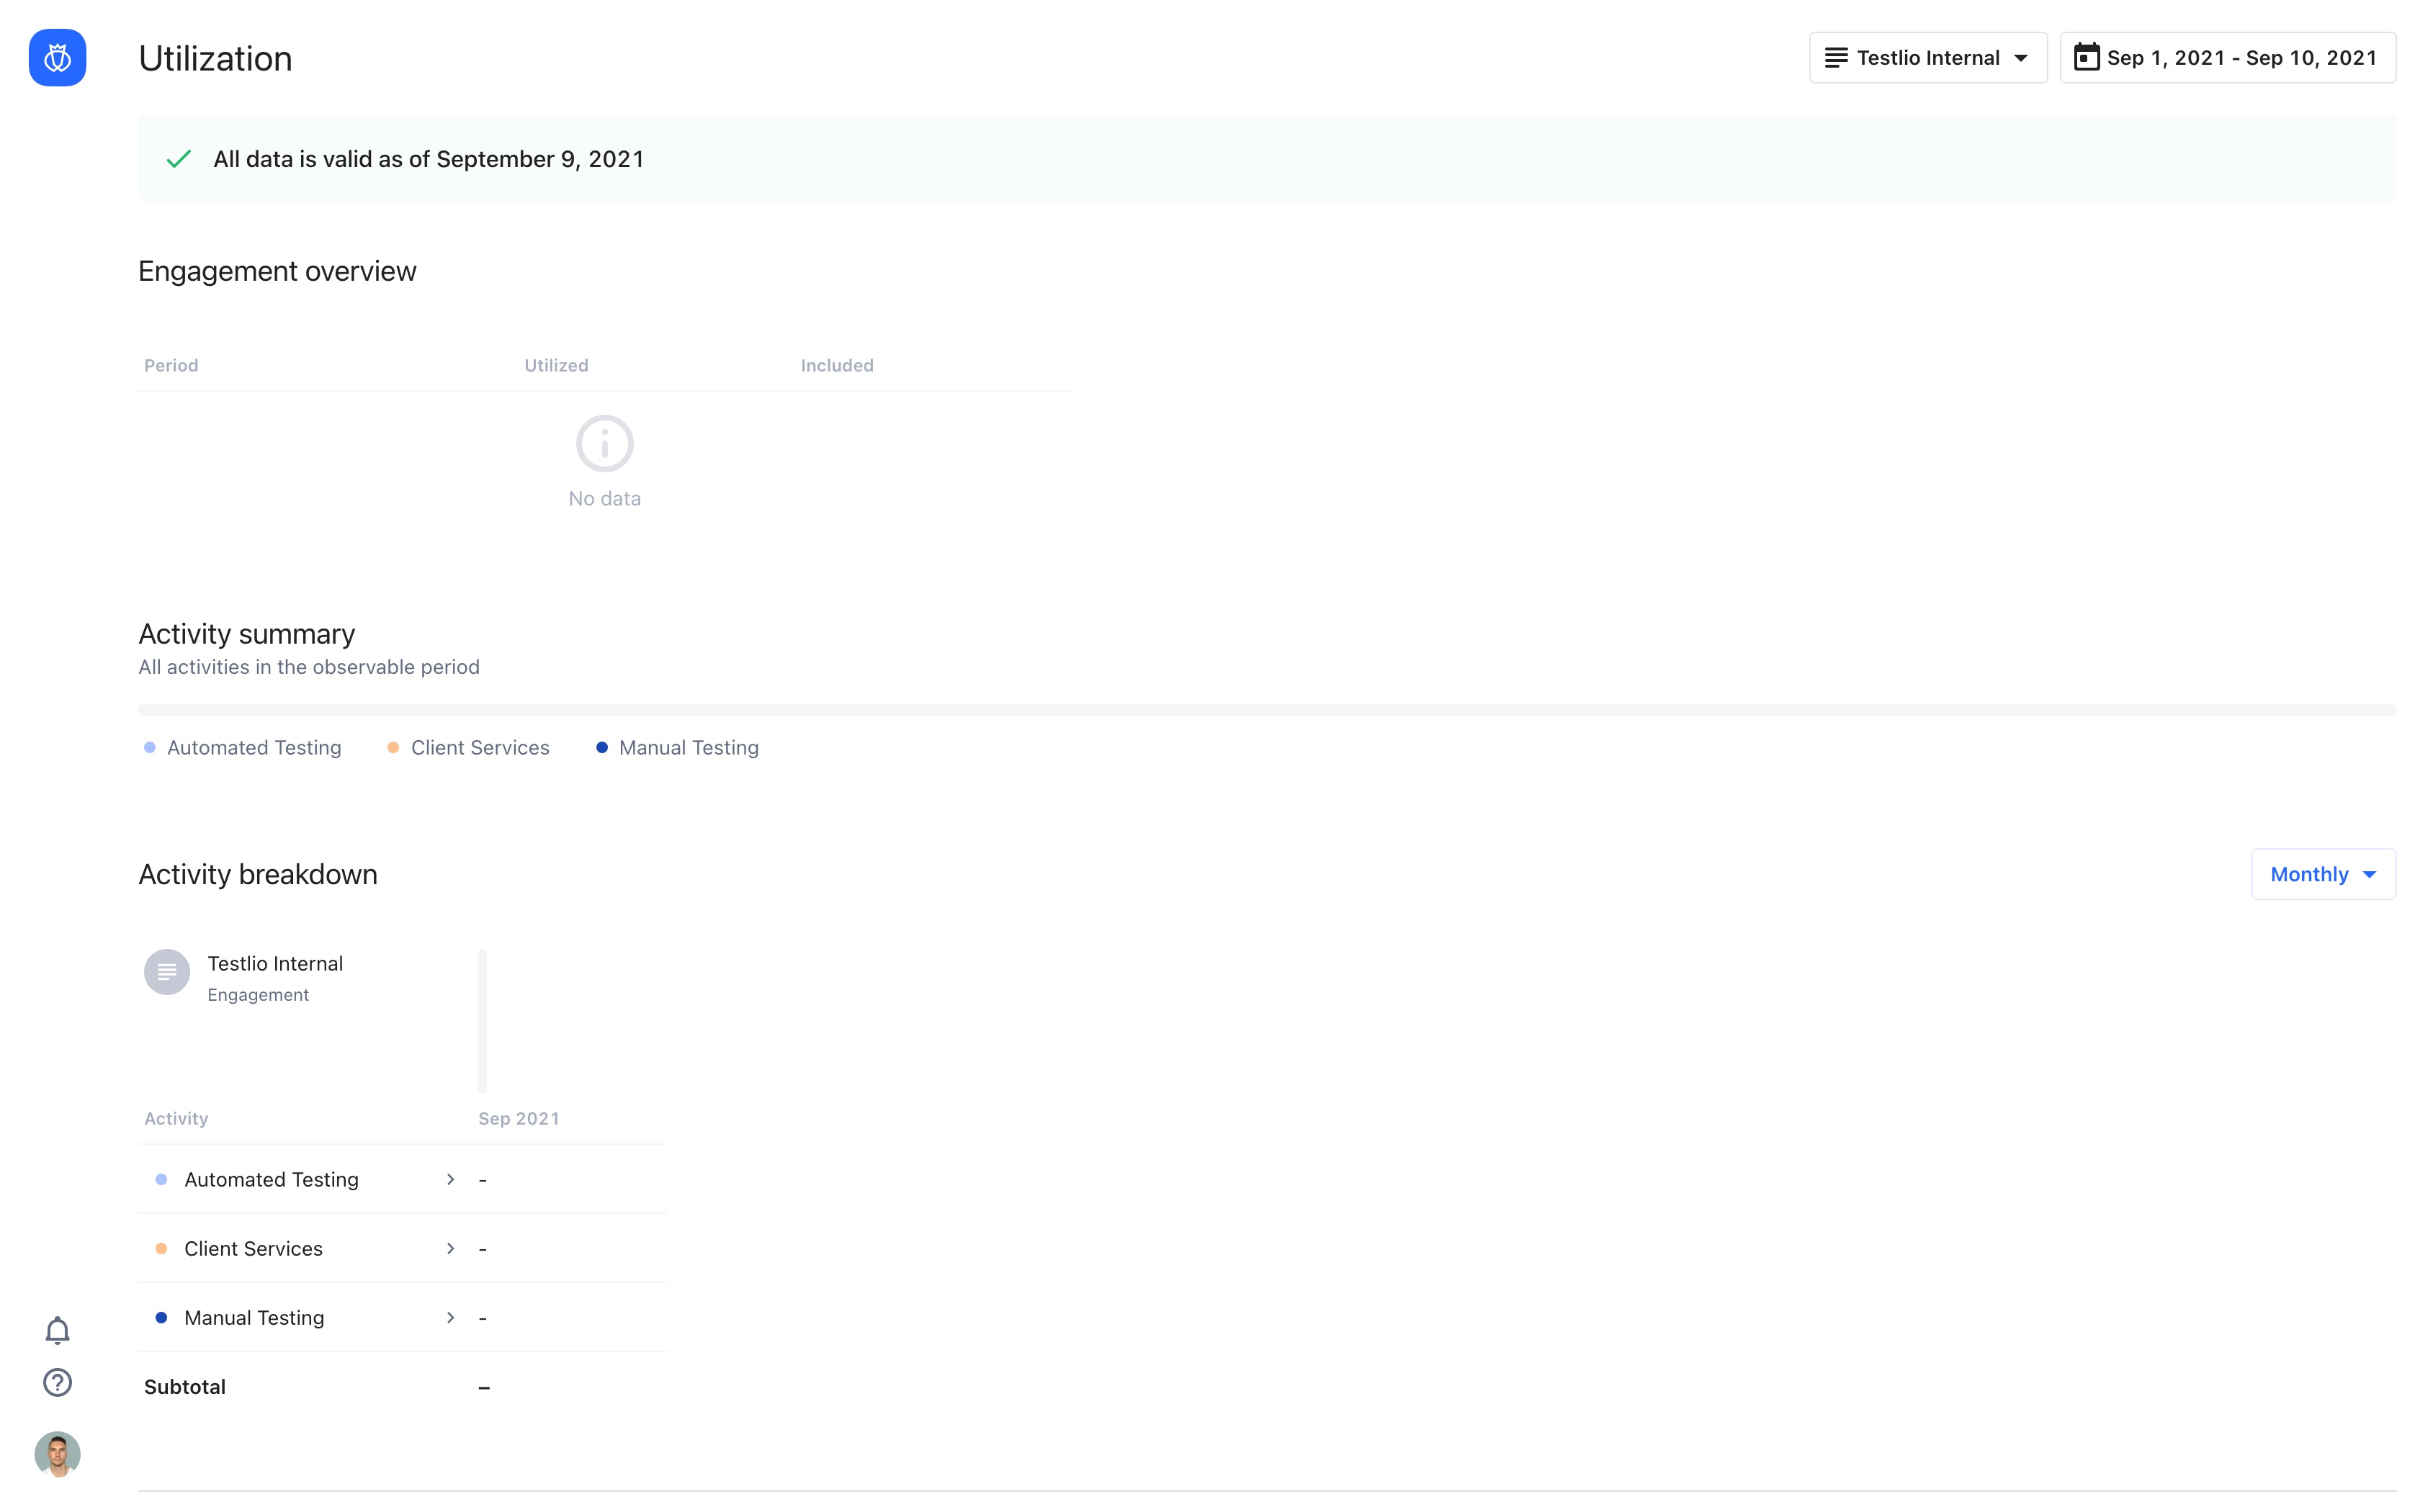The image size is (2420, 1512).
Task: Click the Sep 2021 column header
Action: tap(518, 1119)
